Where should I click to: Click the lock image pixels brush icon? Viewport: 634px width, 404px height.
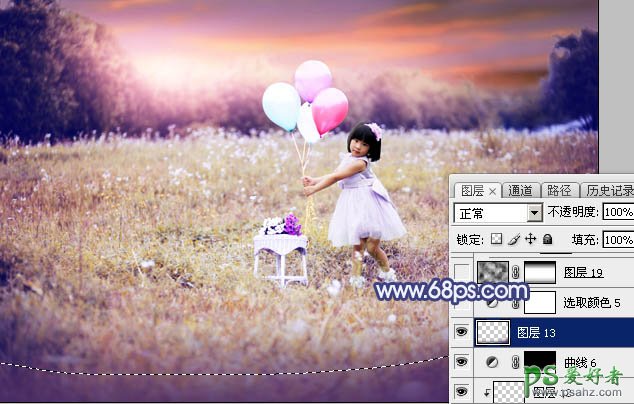coord(512,240)
